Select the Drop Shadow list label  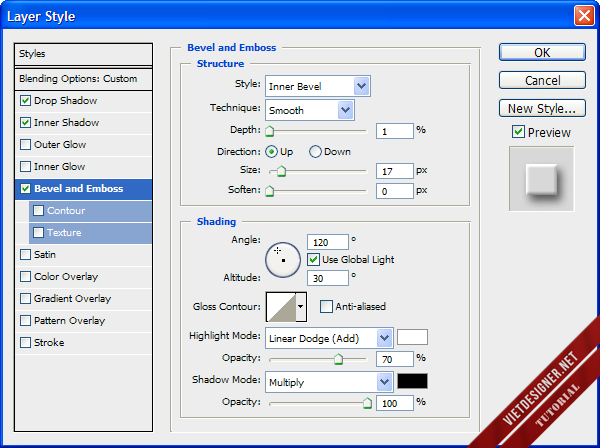pos(65,101)
